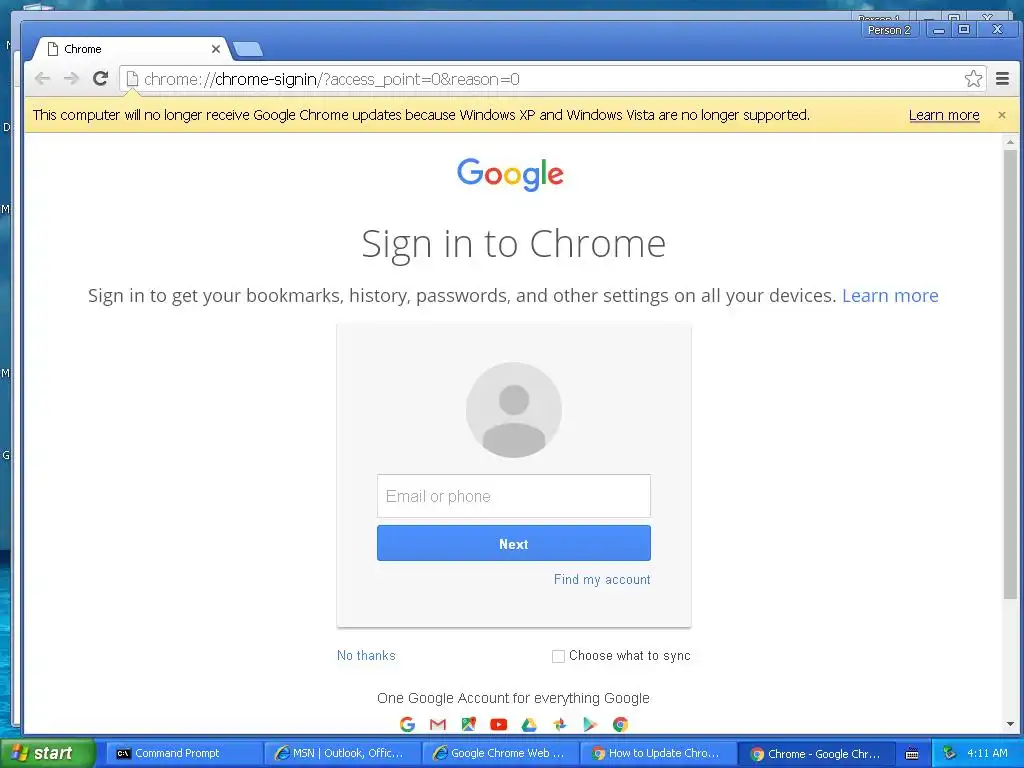This screenshot has height=768, width=1024.
Task: Click the Google Maps service icon
Action: click(468, 724)
